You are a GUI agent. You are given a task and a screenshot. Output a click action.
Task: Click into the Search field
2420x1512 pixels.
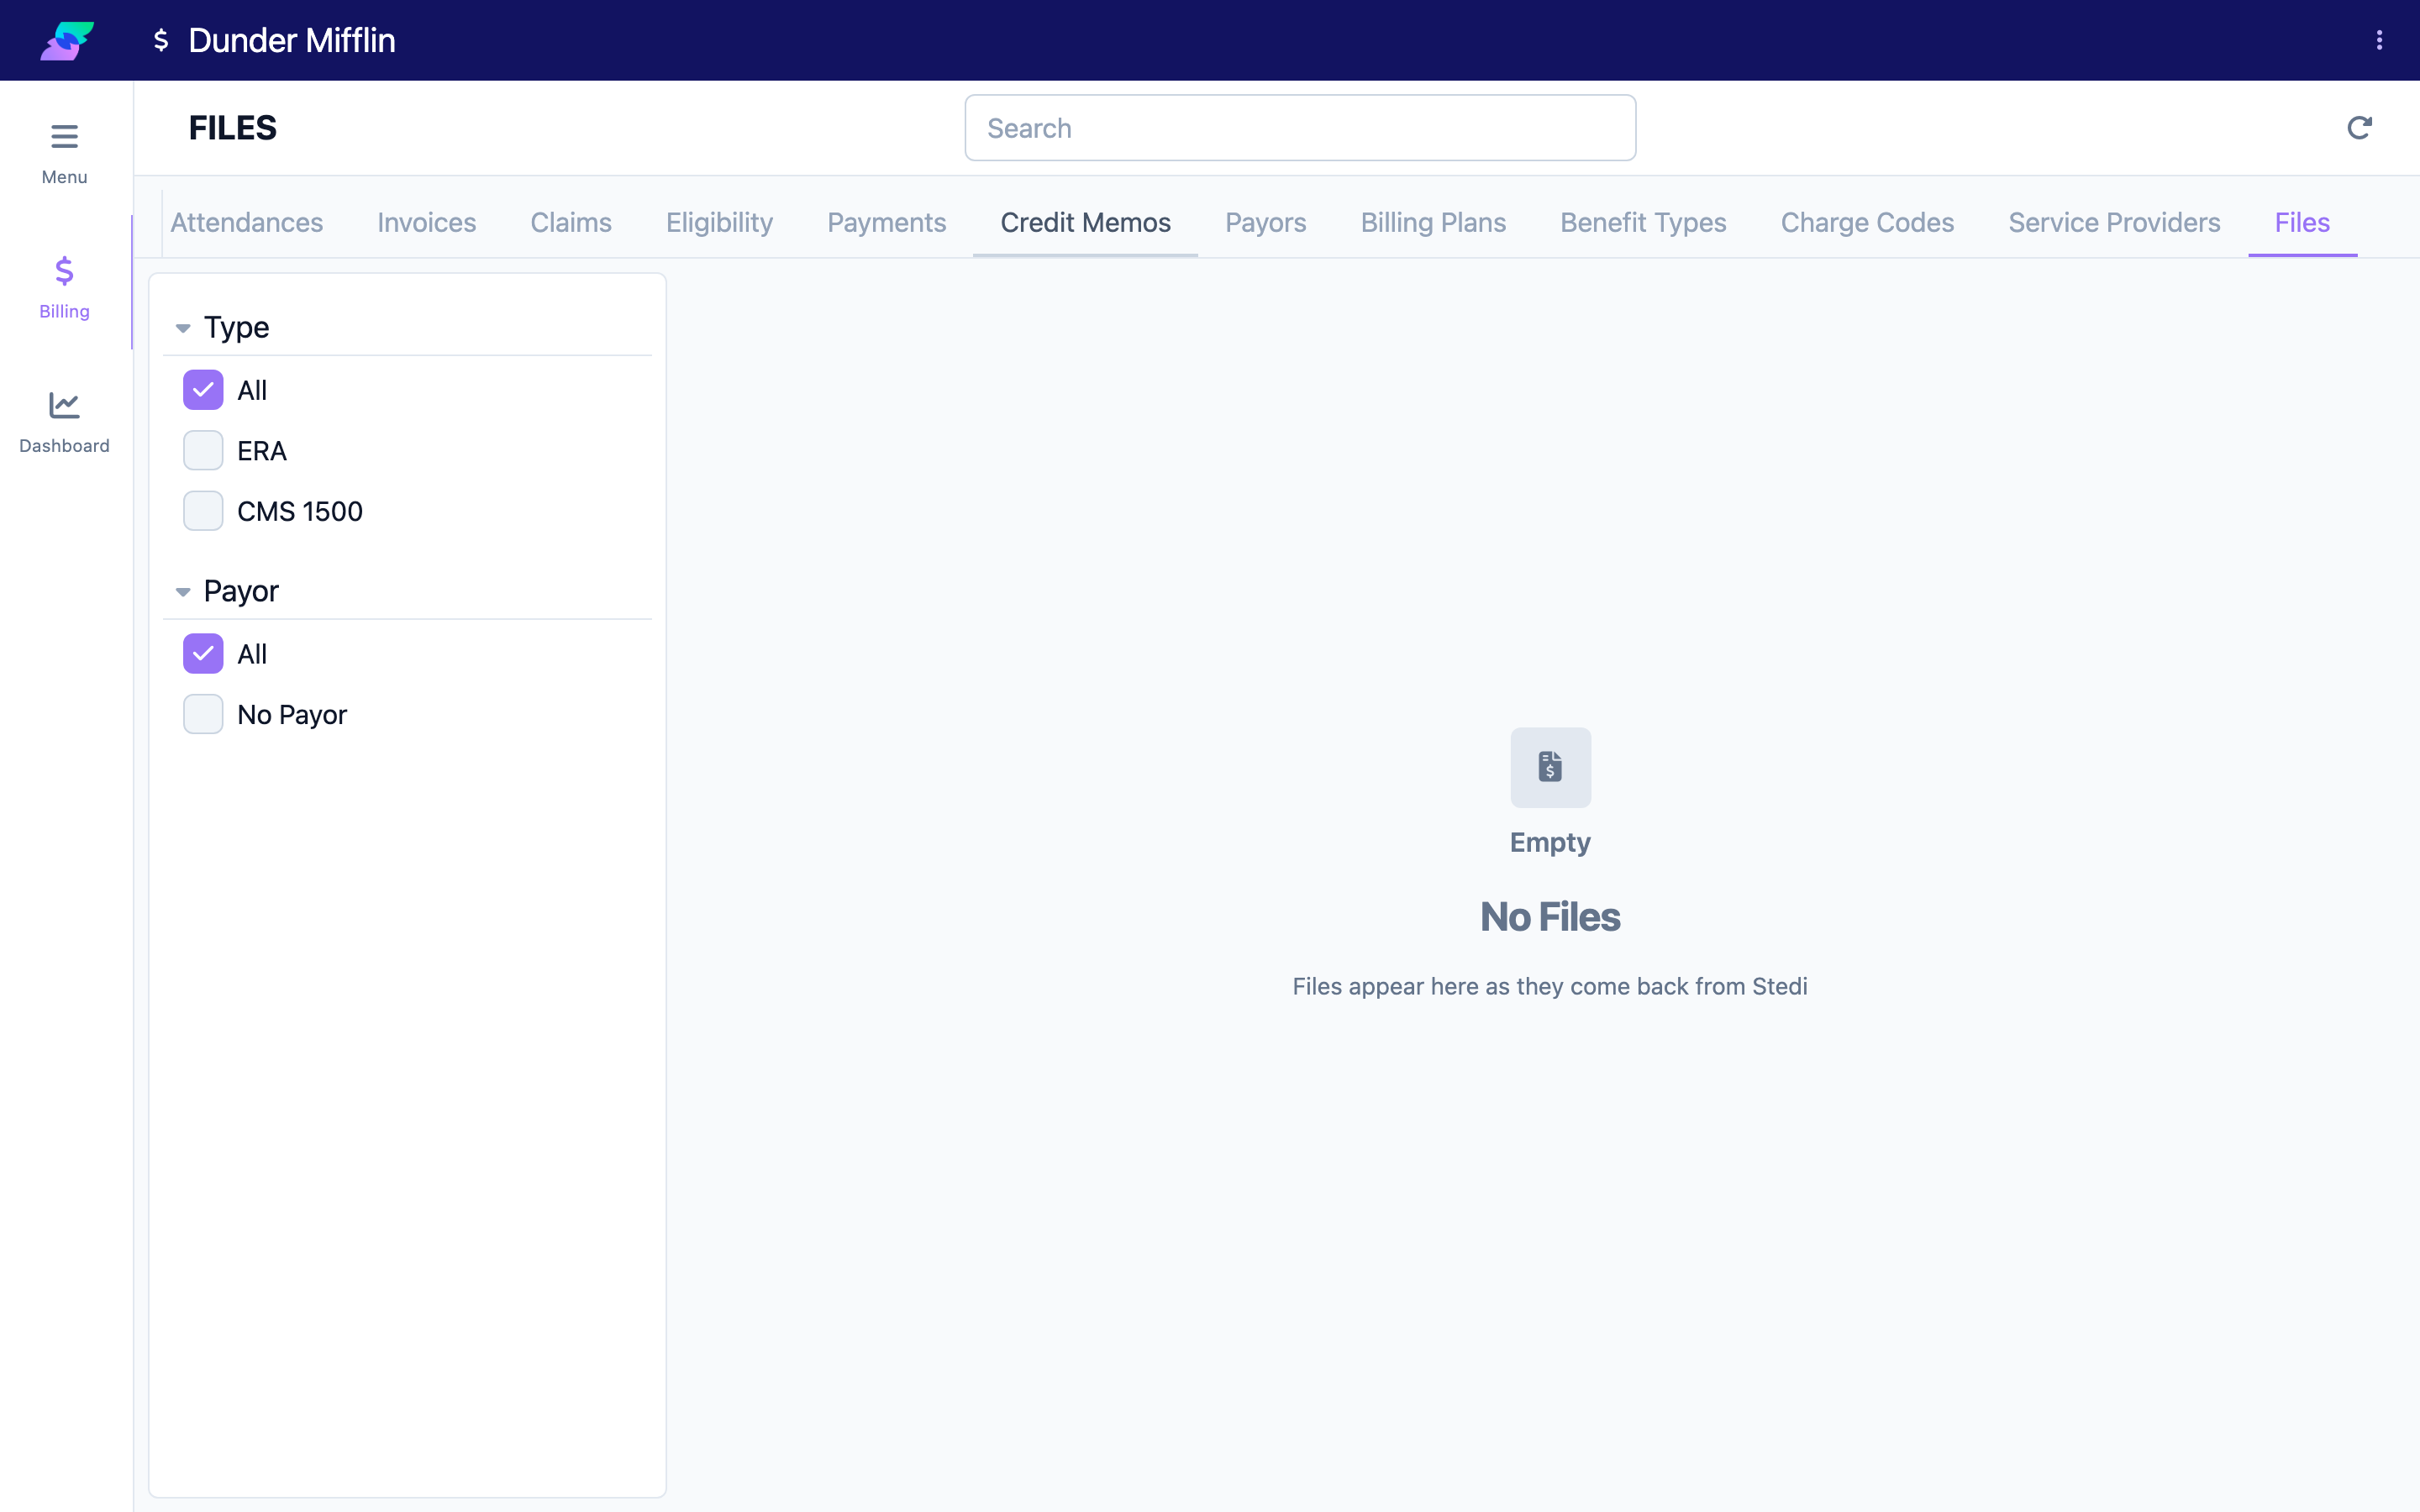tap(1300, 128)
